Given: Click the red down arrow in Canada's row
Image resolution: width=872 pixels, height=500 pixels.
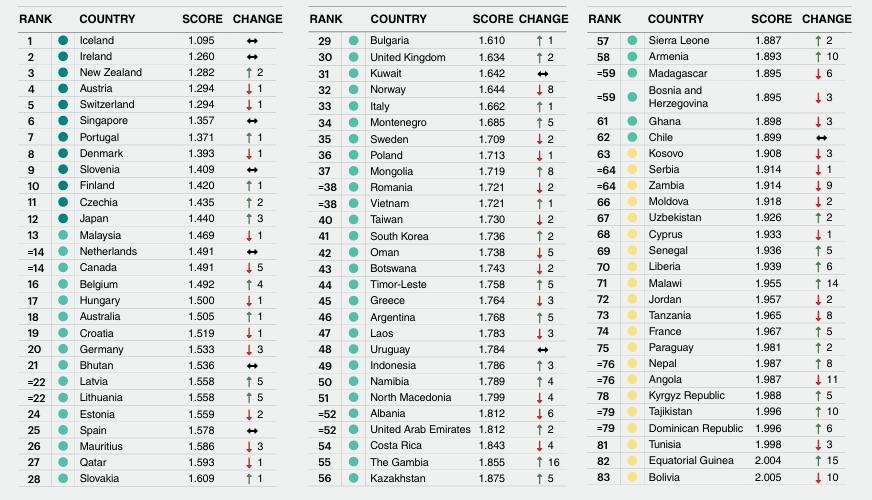Looking at the screenshot, I should click(x=248, y=268).
